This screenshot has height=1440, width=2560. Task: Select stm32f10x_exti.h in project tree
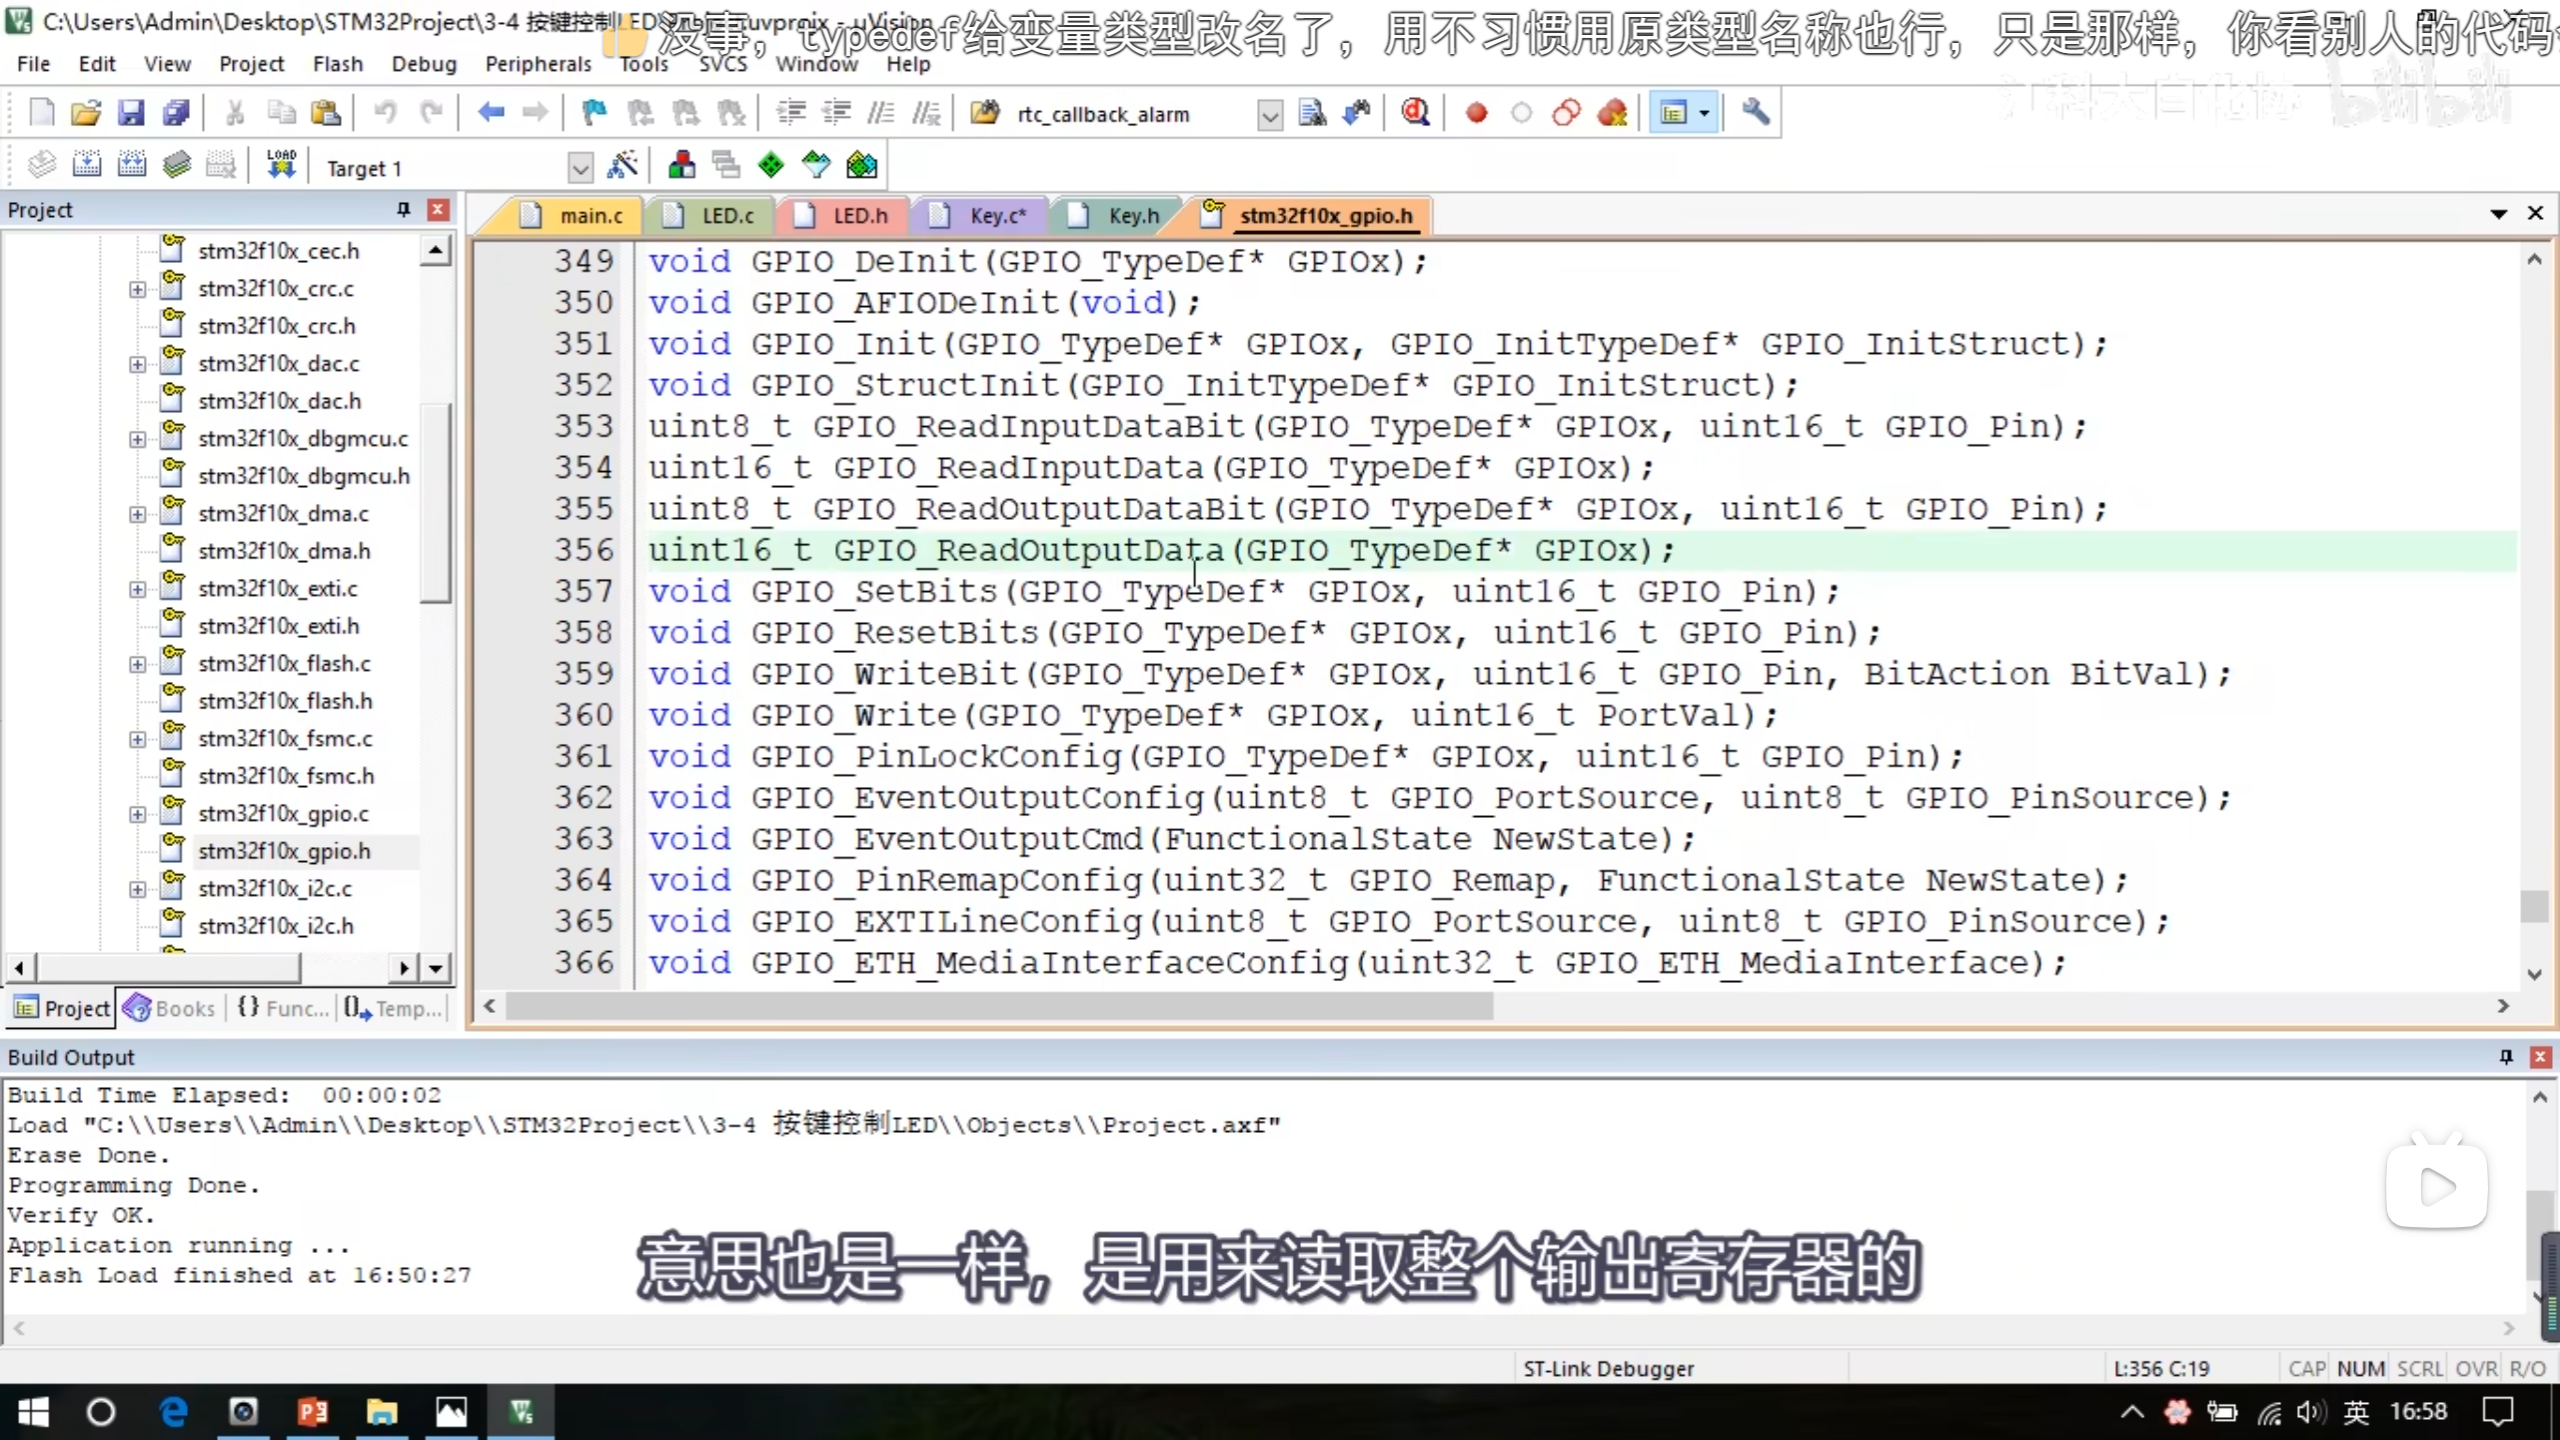point(278,626)
